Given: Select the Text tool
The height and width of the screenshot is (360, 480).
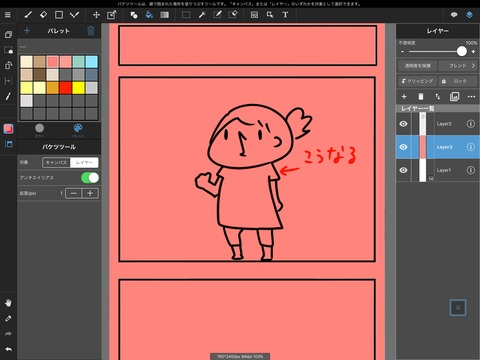Looking at the screenshot, I should (285, 15).
